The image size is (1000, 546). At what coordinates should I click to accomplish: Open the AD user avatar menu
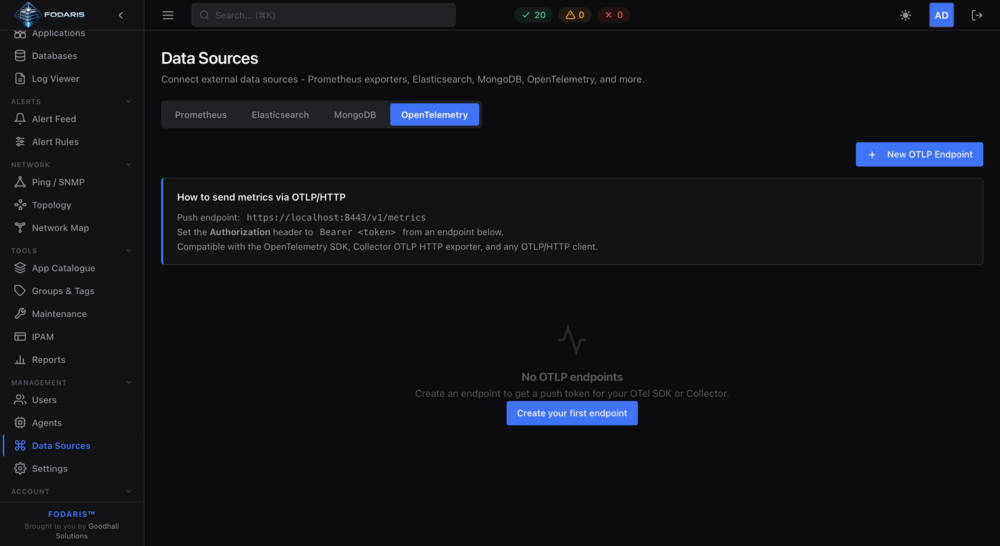(x=941, y=15)
